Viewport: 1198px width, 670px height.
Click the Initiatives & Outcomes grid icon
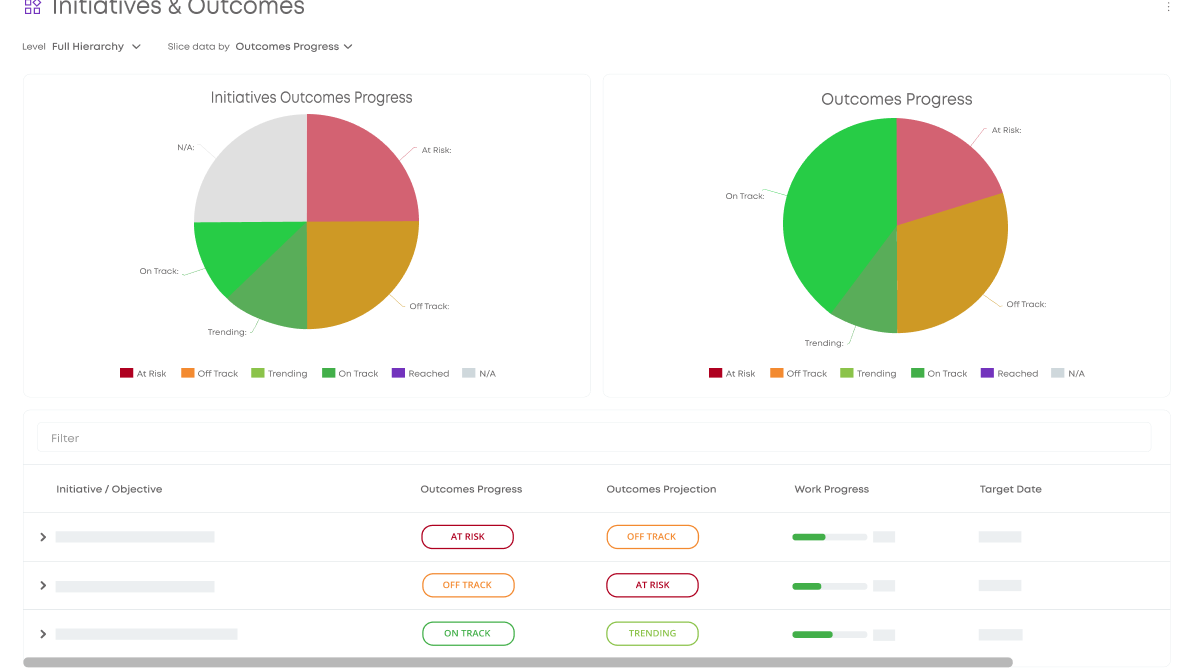(32, 7)
